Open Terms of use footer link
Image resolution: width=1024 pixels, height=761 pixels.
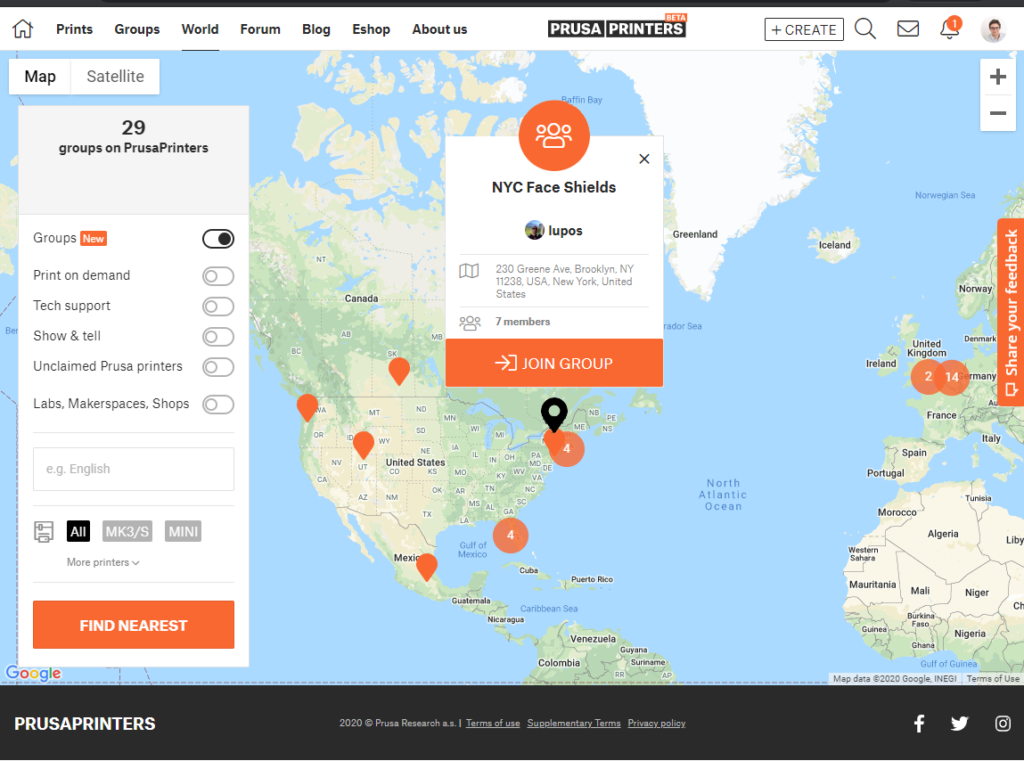tap(493, 723)
